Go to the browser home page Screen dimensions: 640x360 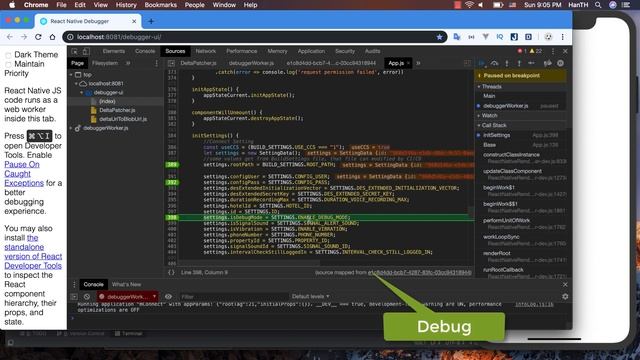click(52, 37)
